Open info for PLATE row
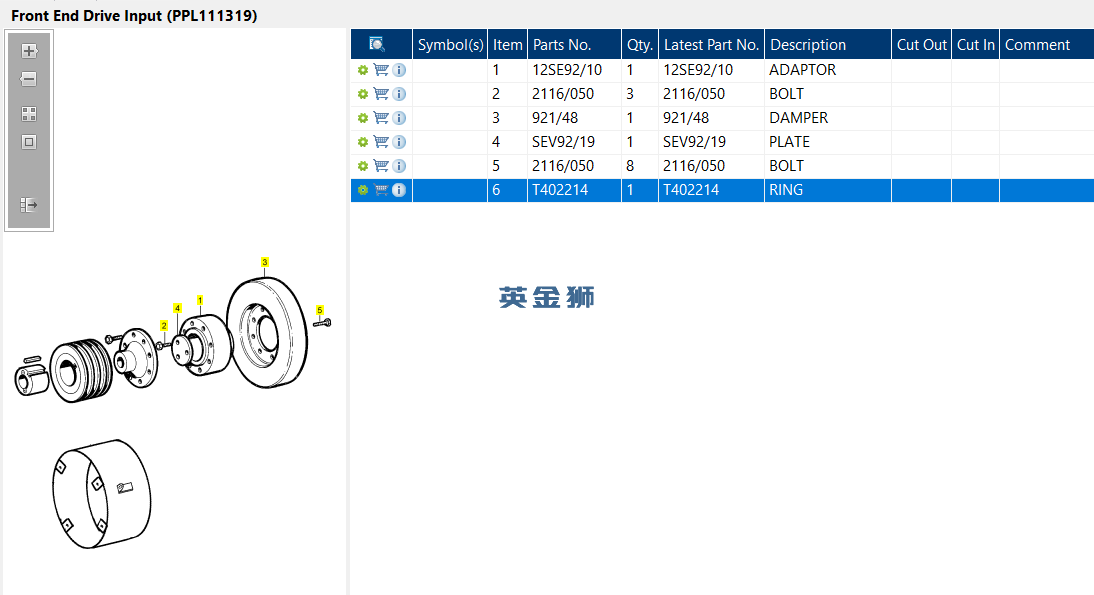Image resolution: width=1094 pixels, height=595 pixels. tap(399, 142)
